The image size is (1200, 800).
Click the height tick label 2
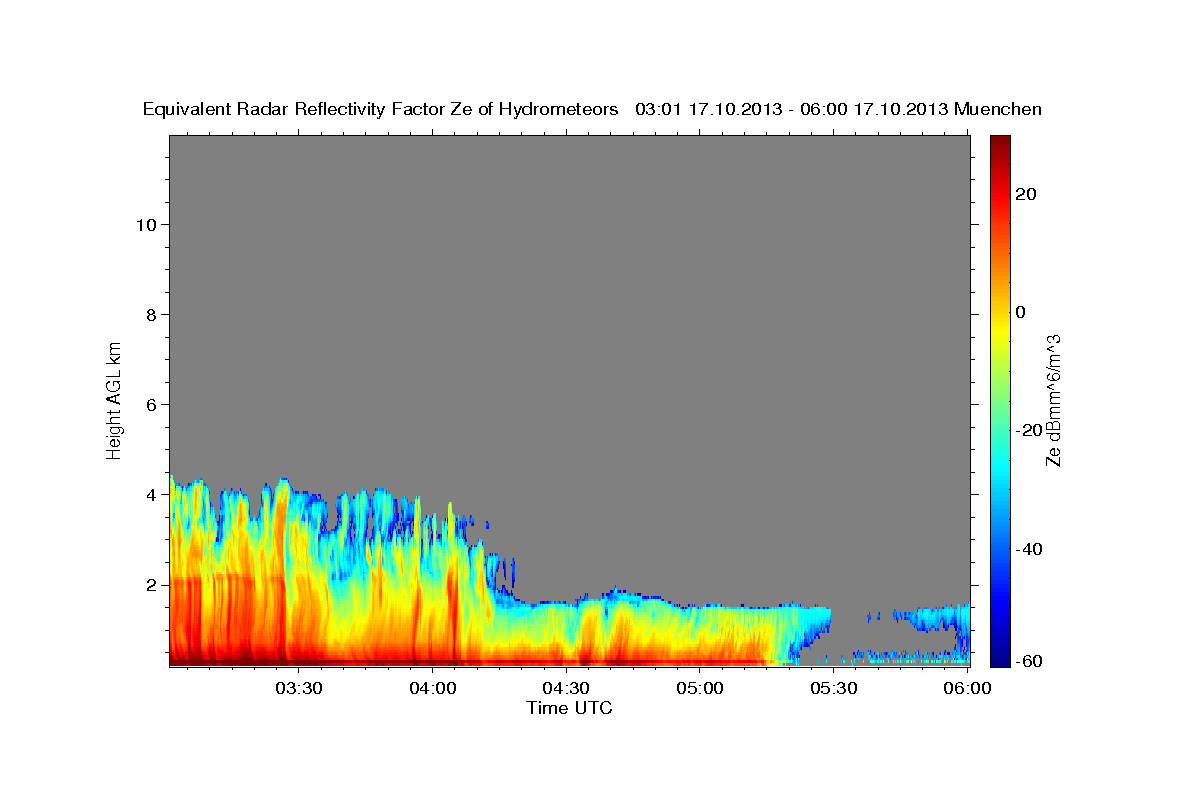click(151, 584)
